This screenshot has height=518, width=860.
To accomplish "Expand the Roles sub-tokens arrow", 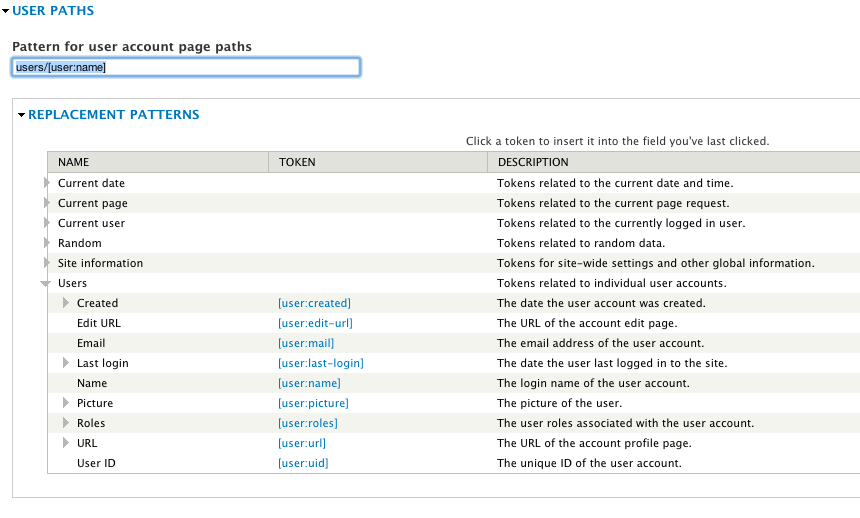I will 66,423.
